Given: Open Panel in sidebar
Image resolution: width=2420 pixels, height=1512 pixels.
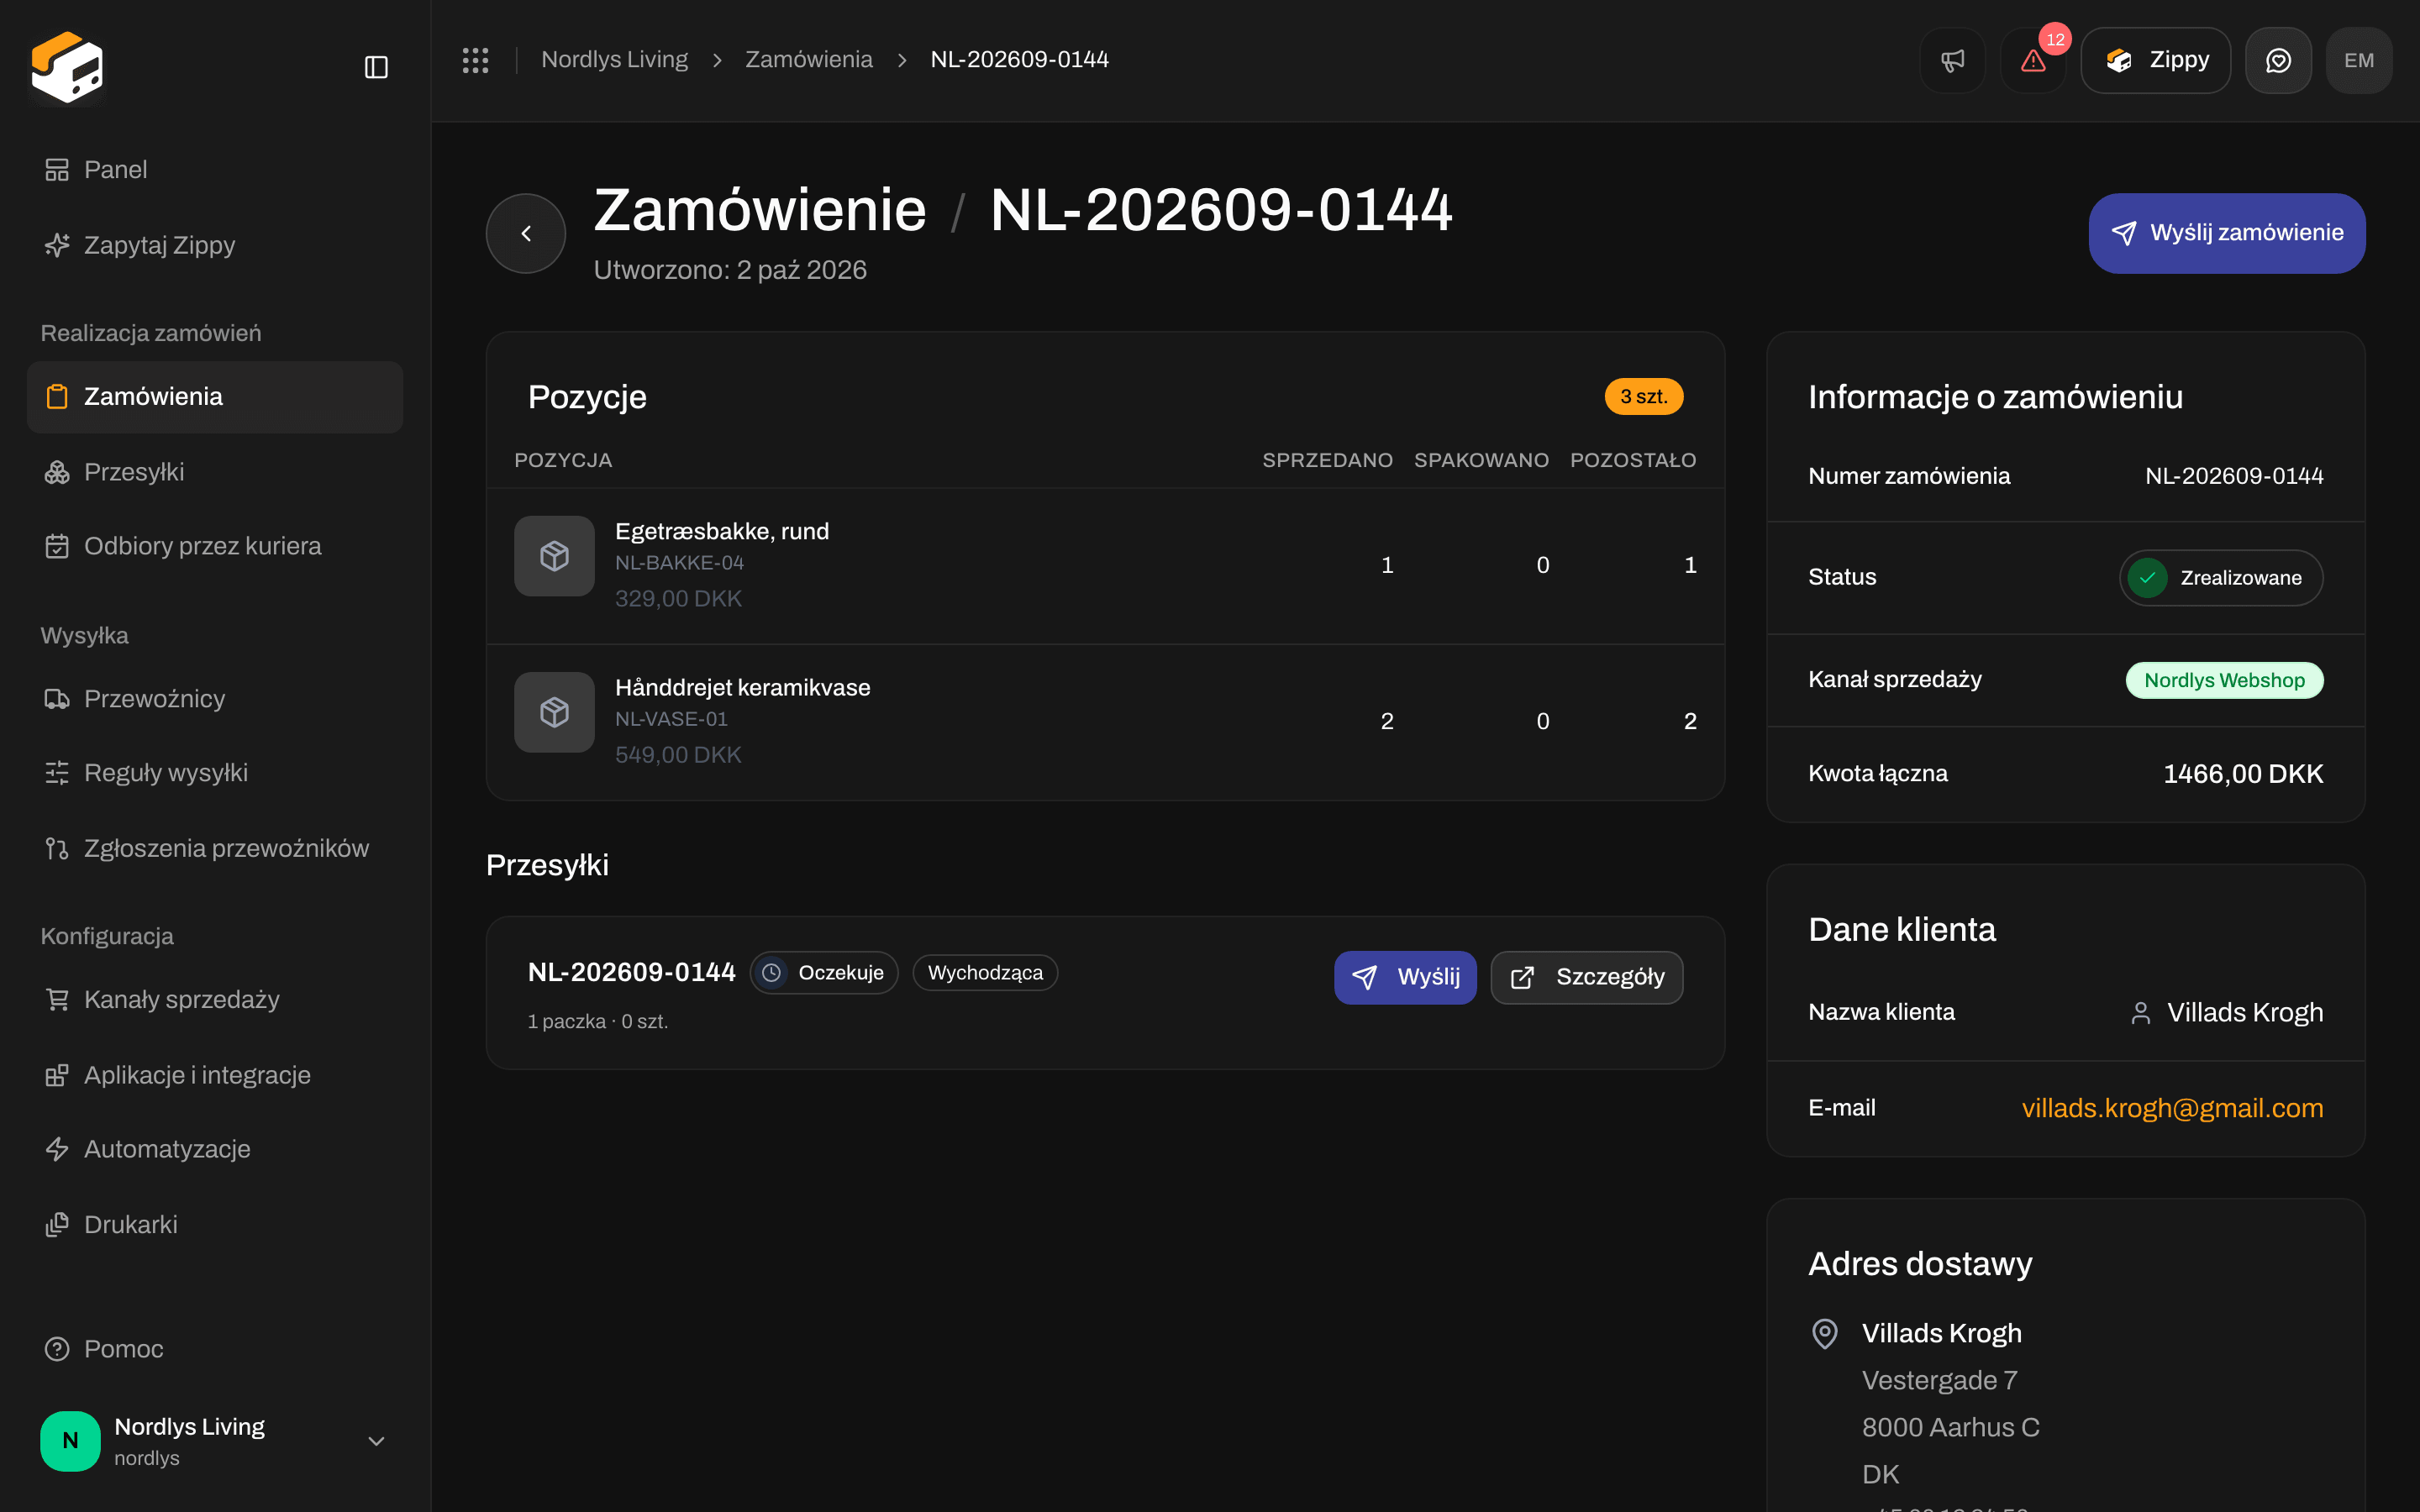Looking at the screenshot, I should [215, 170].
